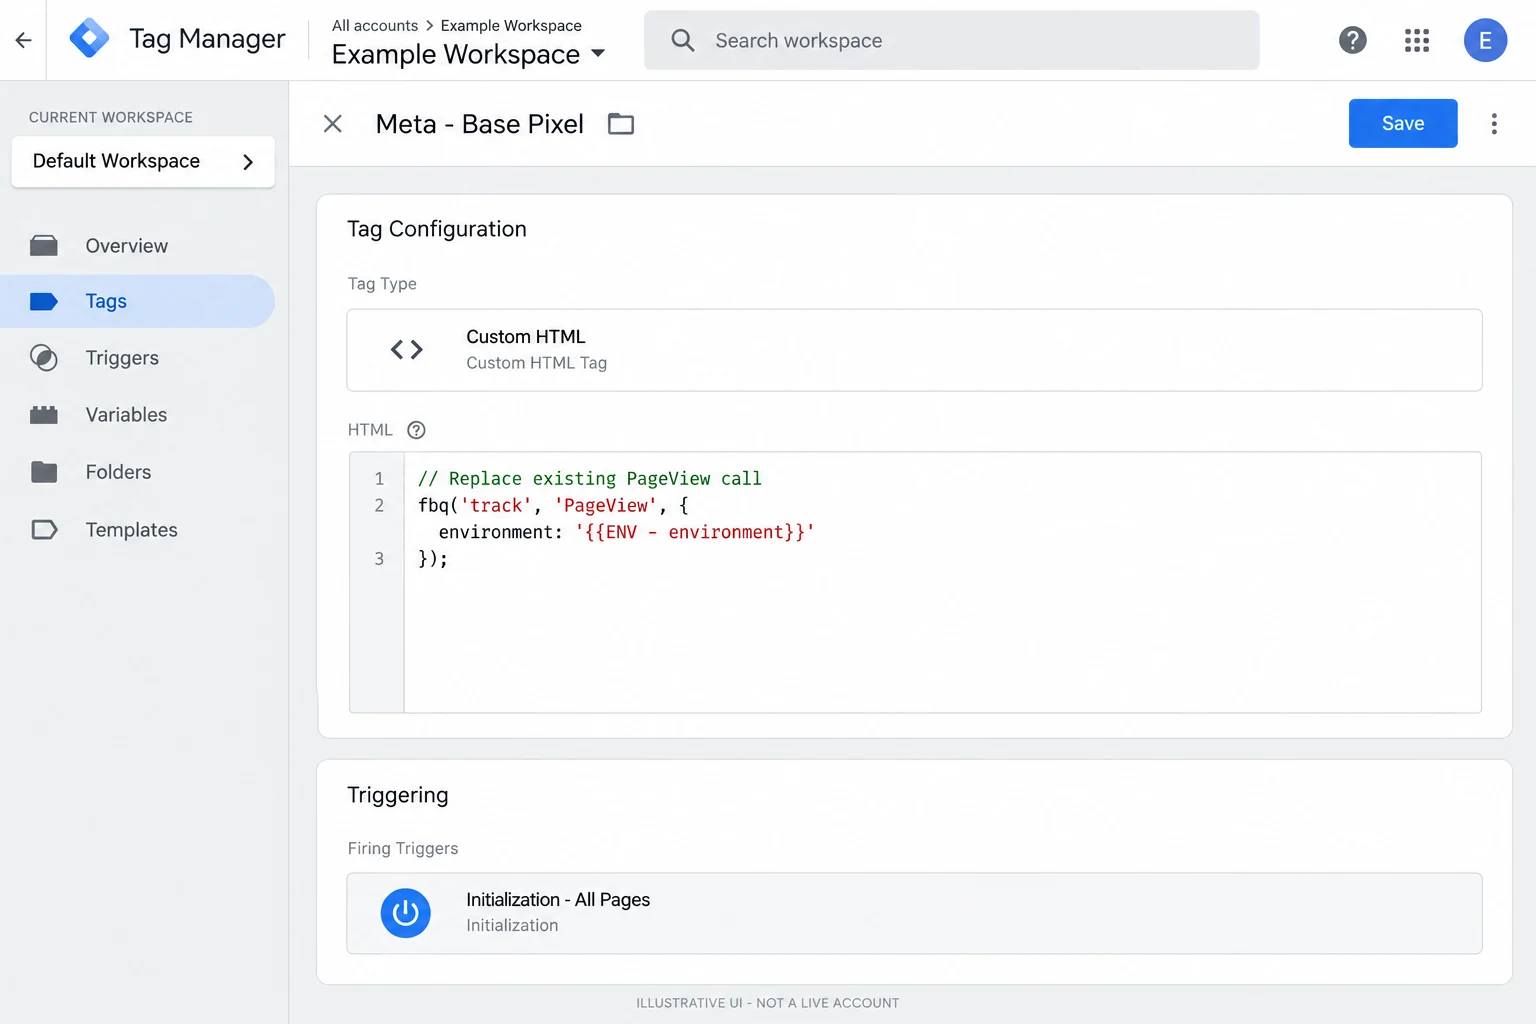Click the environment variable code line

[x=626, y=532]
